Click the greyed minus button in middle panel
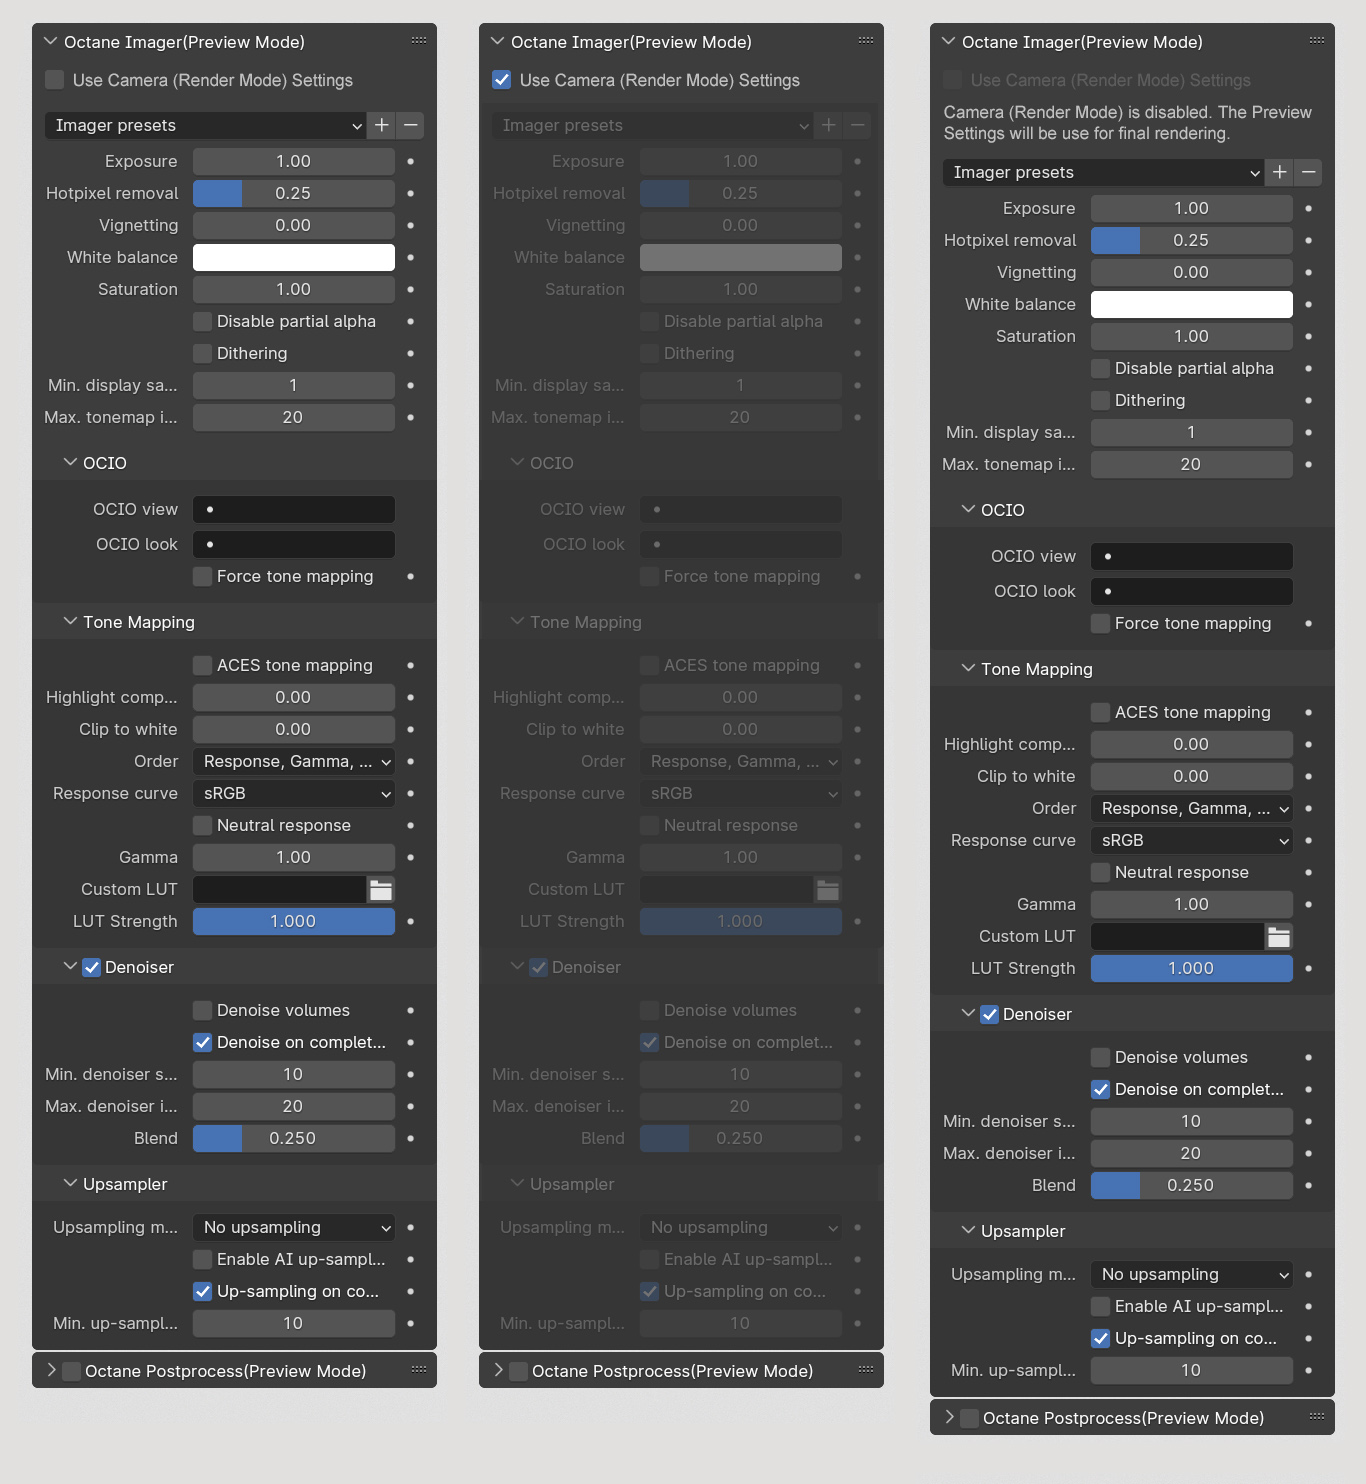1366x1484 pixels. [x=857, y=125]
